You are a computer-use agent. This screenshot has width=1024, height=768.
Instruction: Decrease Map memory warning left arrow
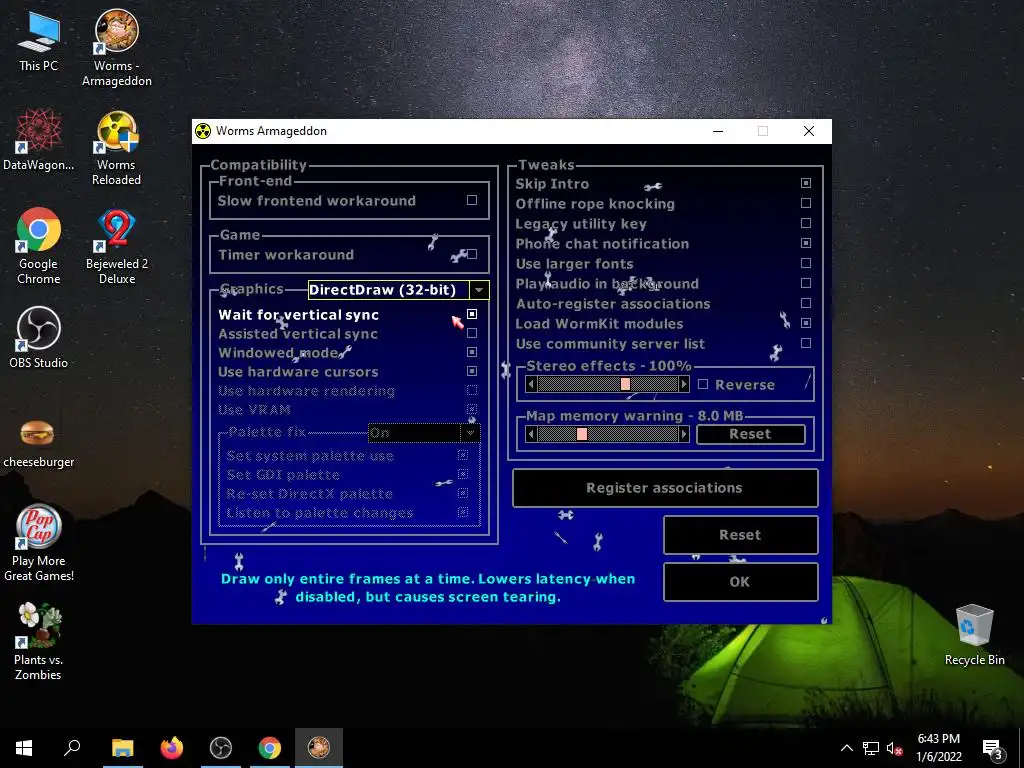coord(532,434)
